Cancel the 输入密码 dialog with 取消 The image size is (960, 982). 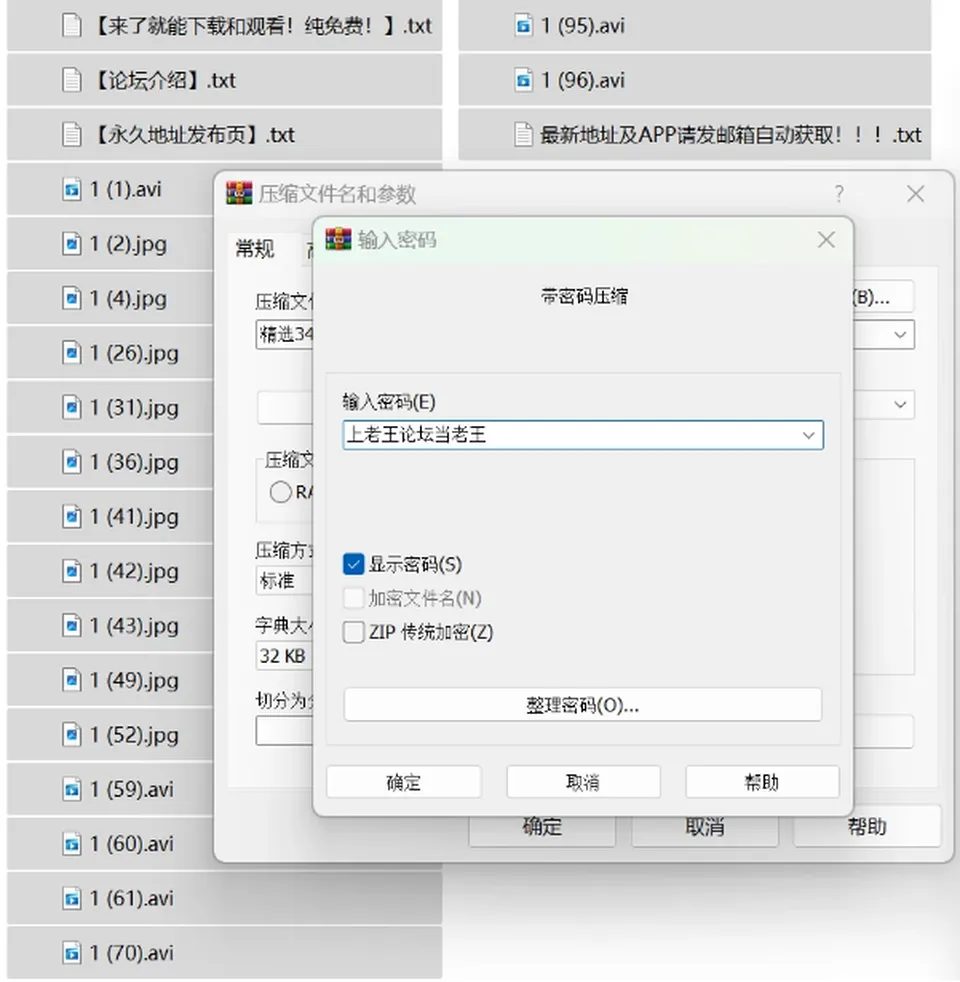[583, 782]
